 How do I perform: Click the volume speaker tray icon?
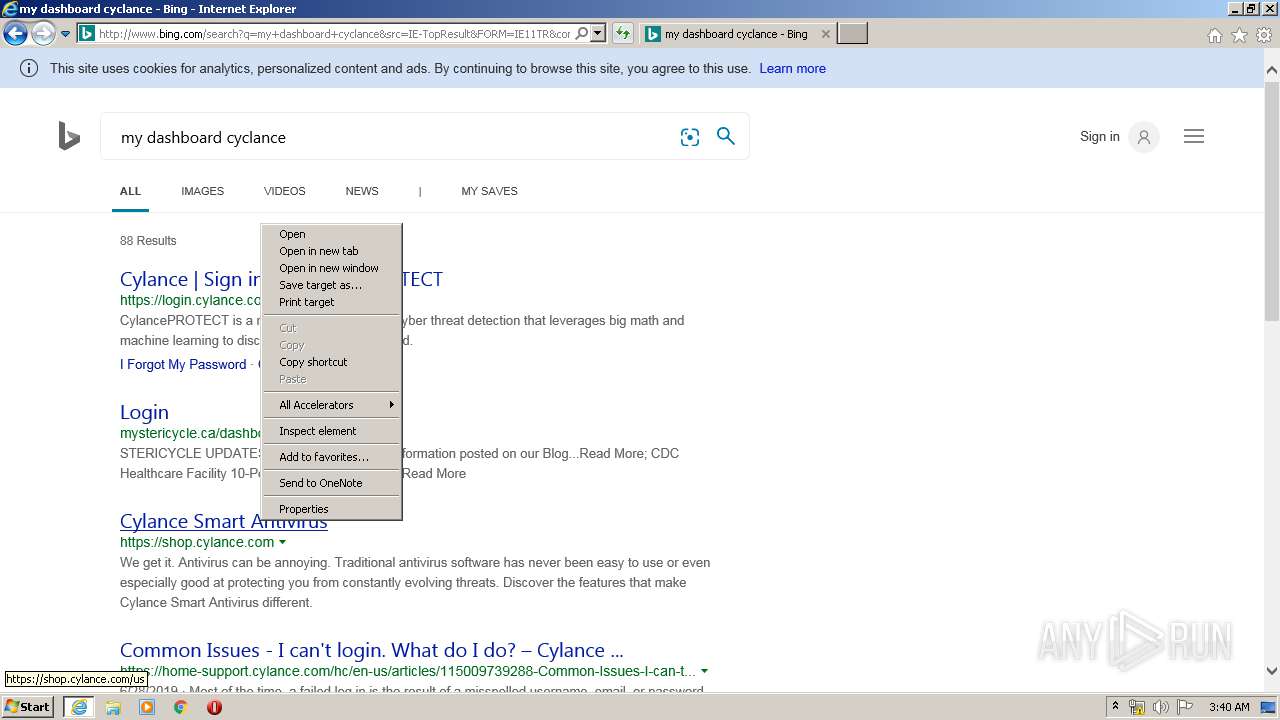1161,707
